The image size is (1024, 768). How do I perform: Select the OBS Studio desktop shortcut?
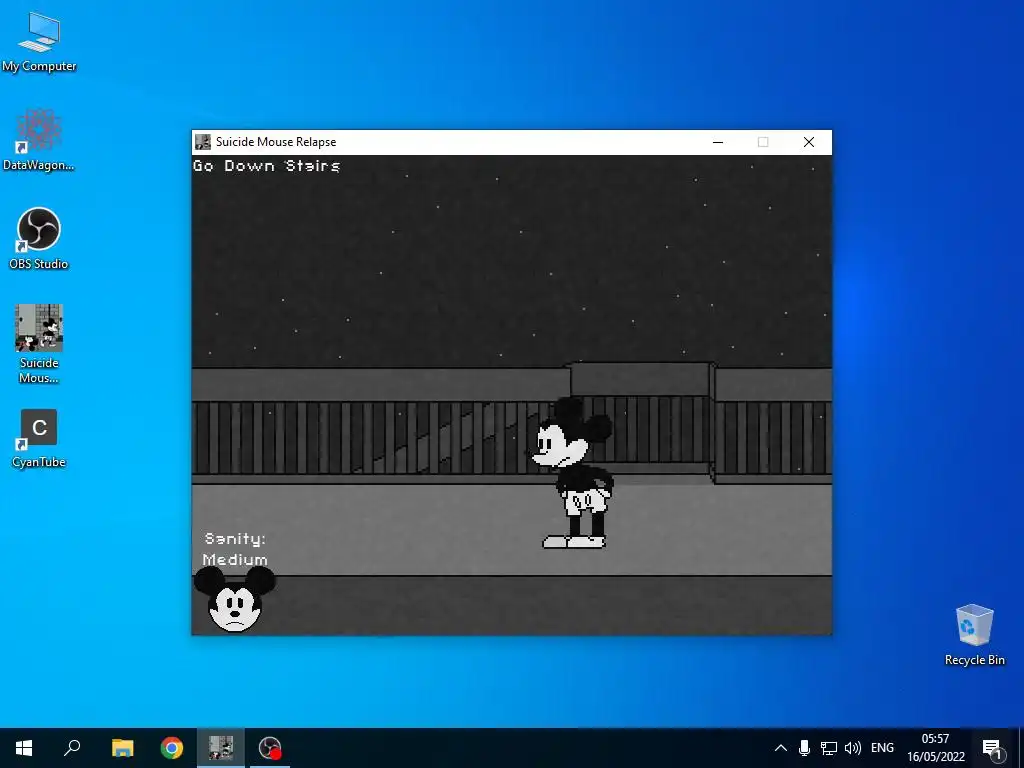39,238
